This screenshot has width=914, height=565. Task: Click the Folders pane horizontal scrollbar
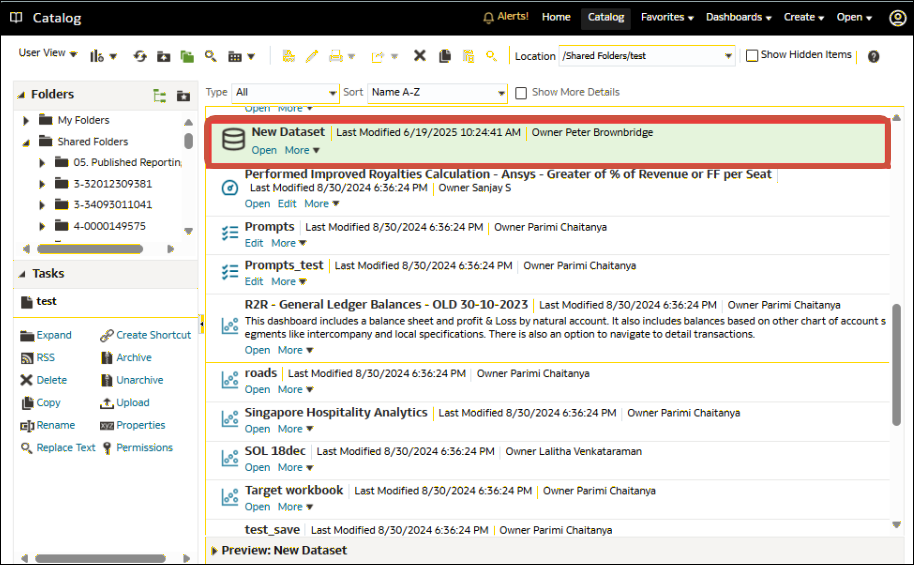coord(92,248)
